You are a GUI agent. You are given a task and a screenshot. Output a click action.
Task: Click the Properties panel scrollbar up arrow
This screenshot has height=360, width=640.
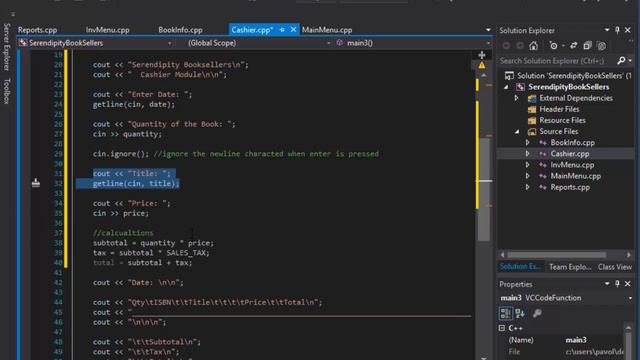[x=629, y=328]
